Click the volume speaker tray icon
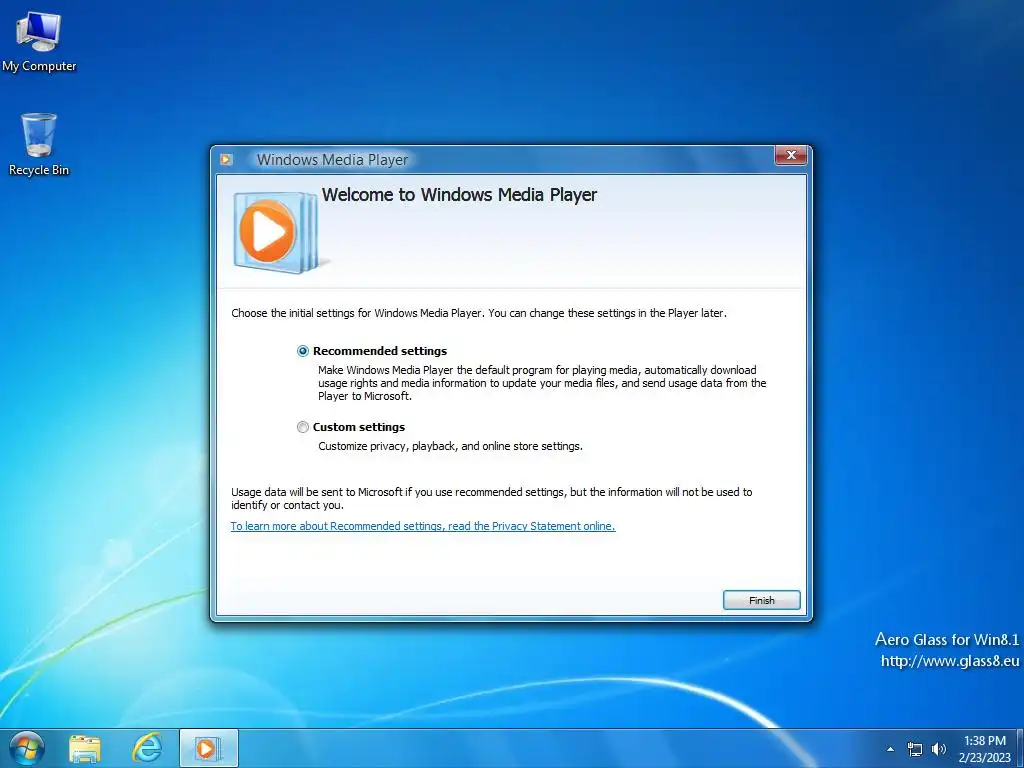Viewport: 1024px width, 768px height. [938, 749]
